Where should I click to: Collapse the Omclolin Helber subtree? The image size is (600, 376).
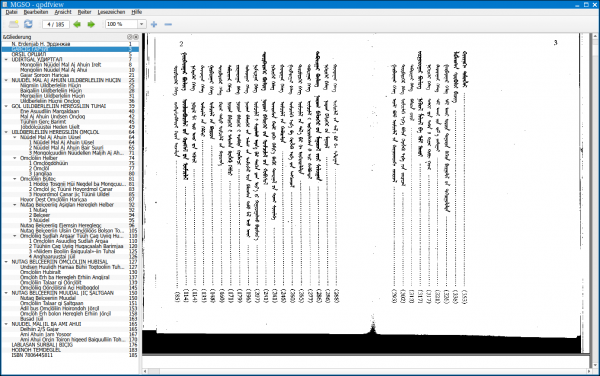15,158
